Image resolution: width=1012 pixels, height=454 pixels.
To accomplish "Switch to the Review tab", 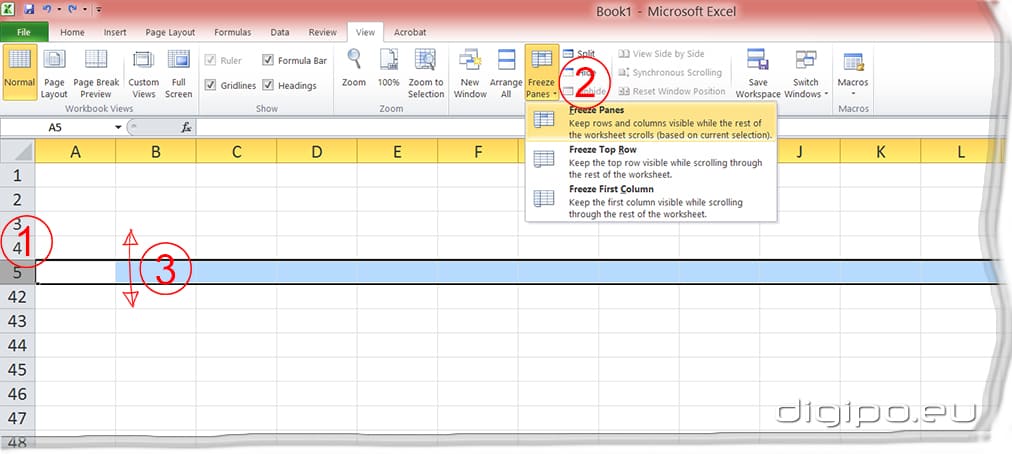I will point(322,32).
